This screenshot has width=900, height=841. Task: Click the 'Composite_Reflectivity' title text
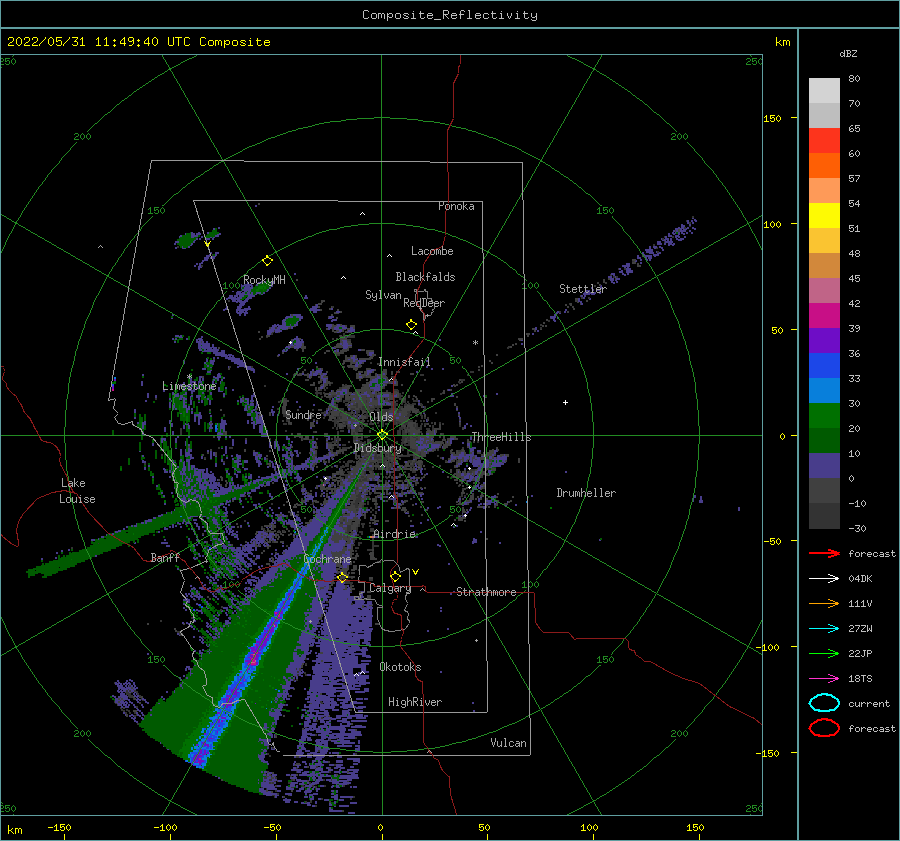pos(450,15)
